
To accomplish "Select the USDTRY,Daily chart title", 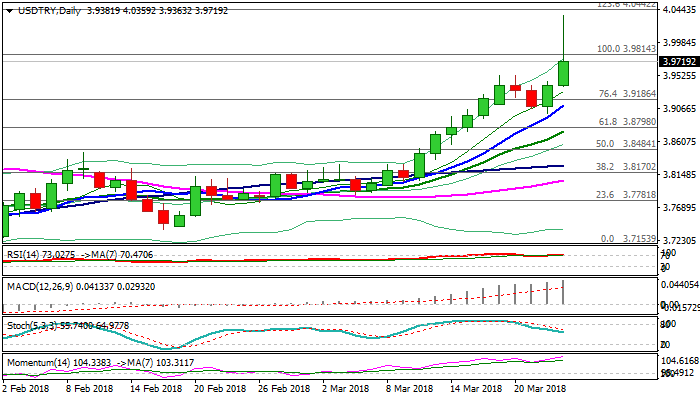I will click(50, 11).
